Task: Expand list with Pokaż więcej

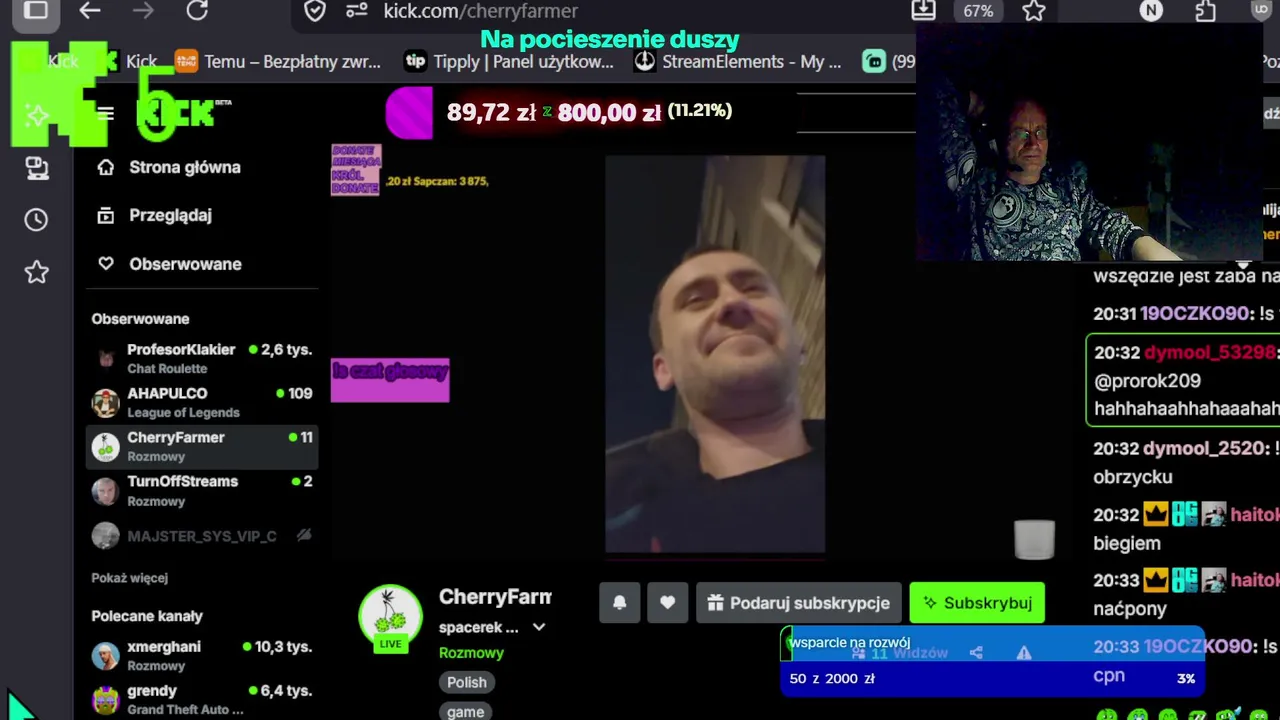Action: pos(130,578)
